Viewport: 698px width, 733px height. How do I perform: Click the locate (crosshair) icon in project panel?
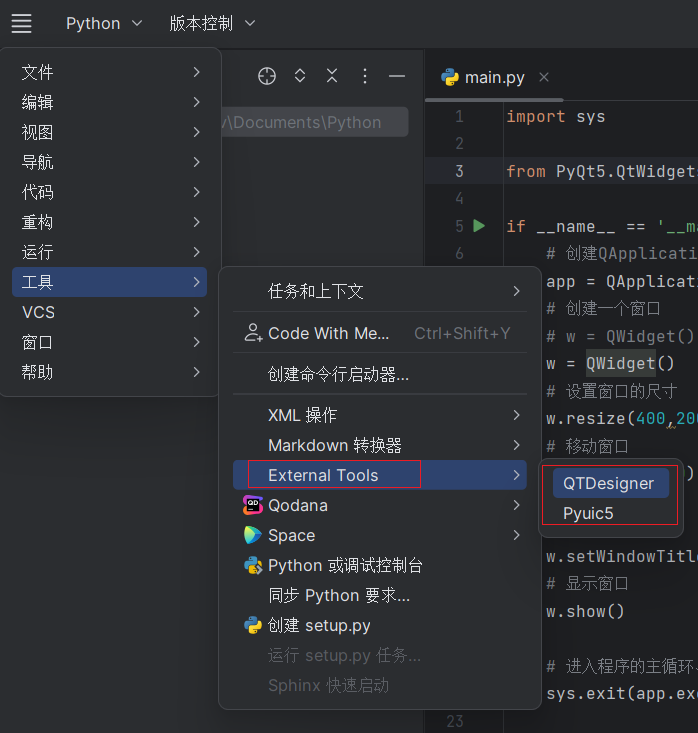click(x=267, y=76)
